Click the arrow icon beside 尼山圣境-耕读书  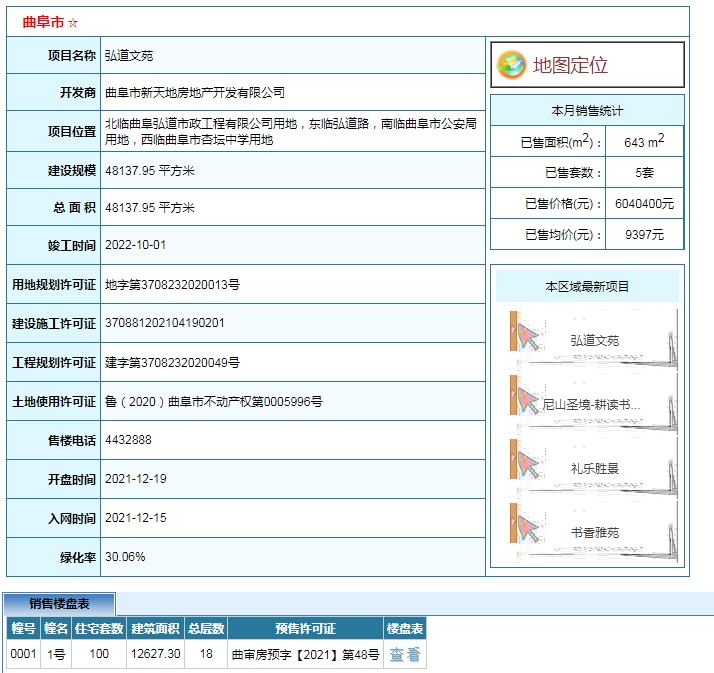pos(528,401)
